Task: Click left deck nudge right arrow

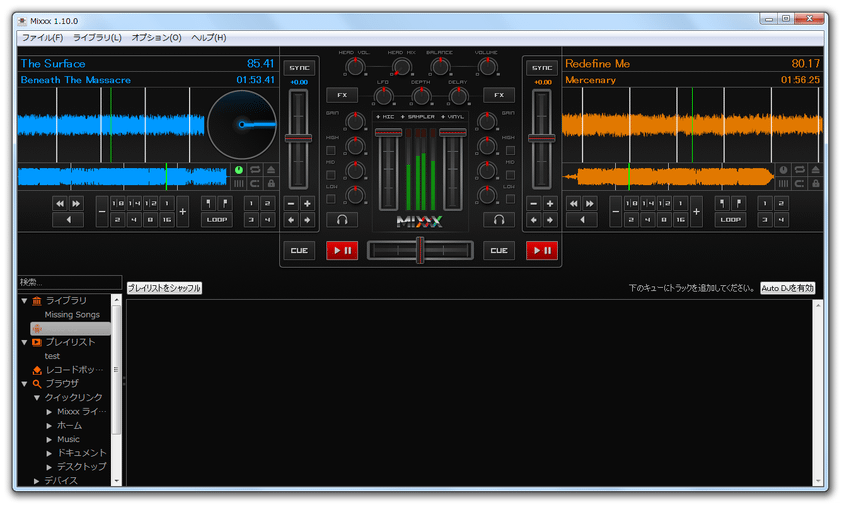Action: 307,220
